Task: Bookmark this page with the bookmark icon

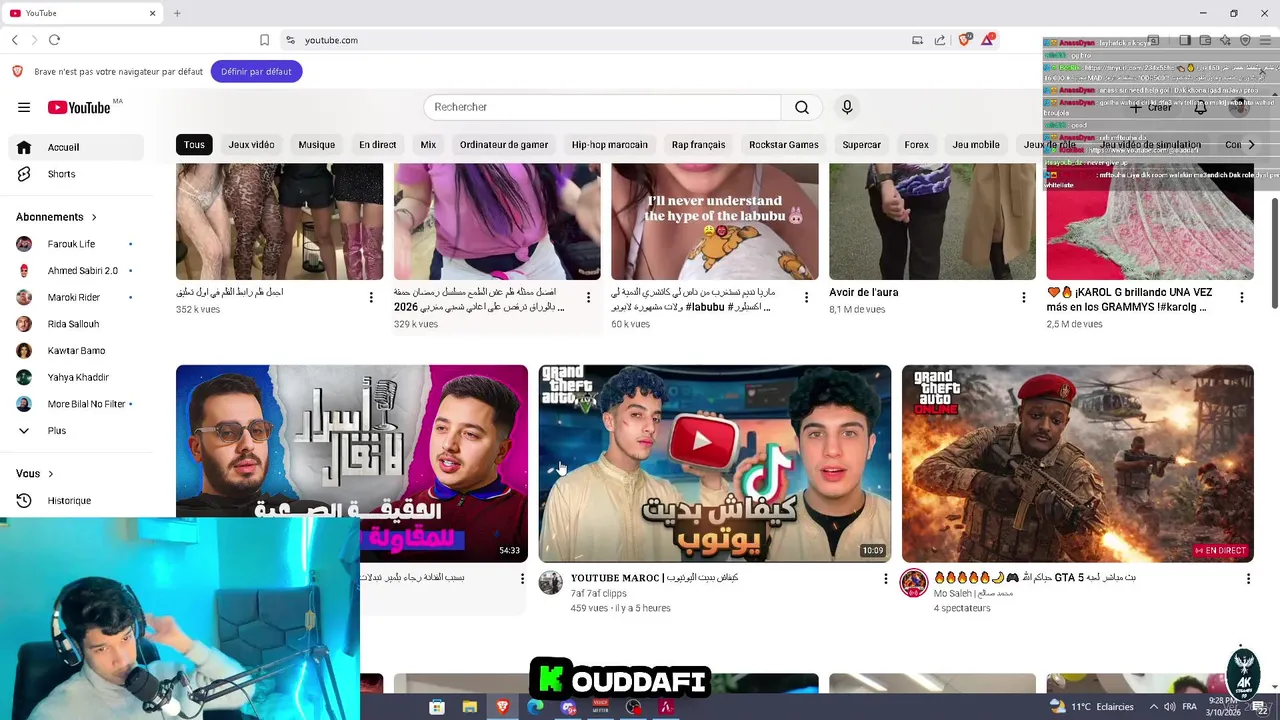Action: point(264,40)
